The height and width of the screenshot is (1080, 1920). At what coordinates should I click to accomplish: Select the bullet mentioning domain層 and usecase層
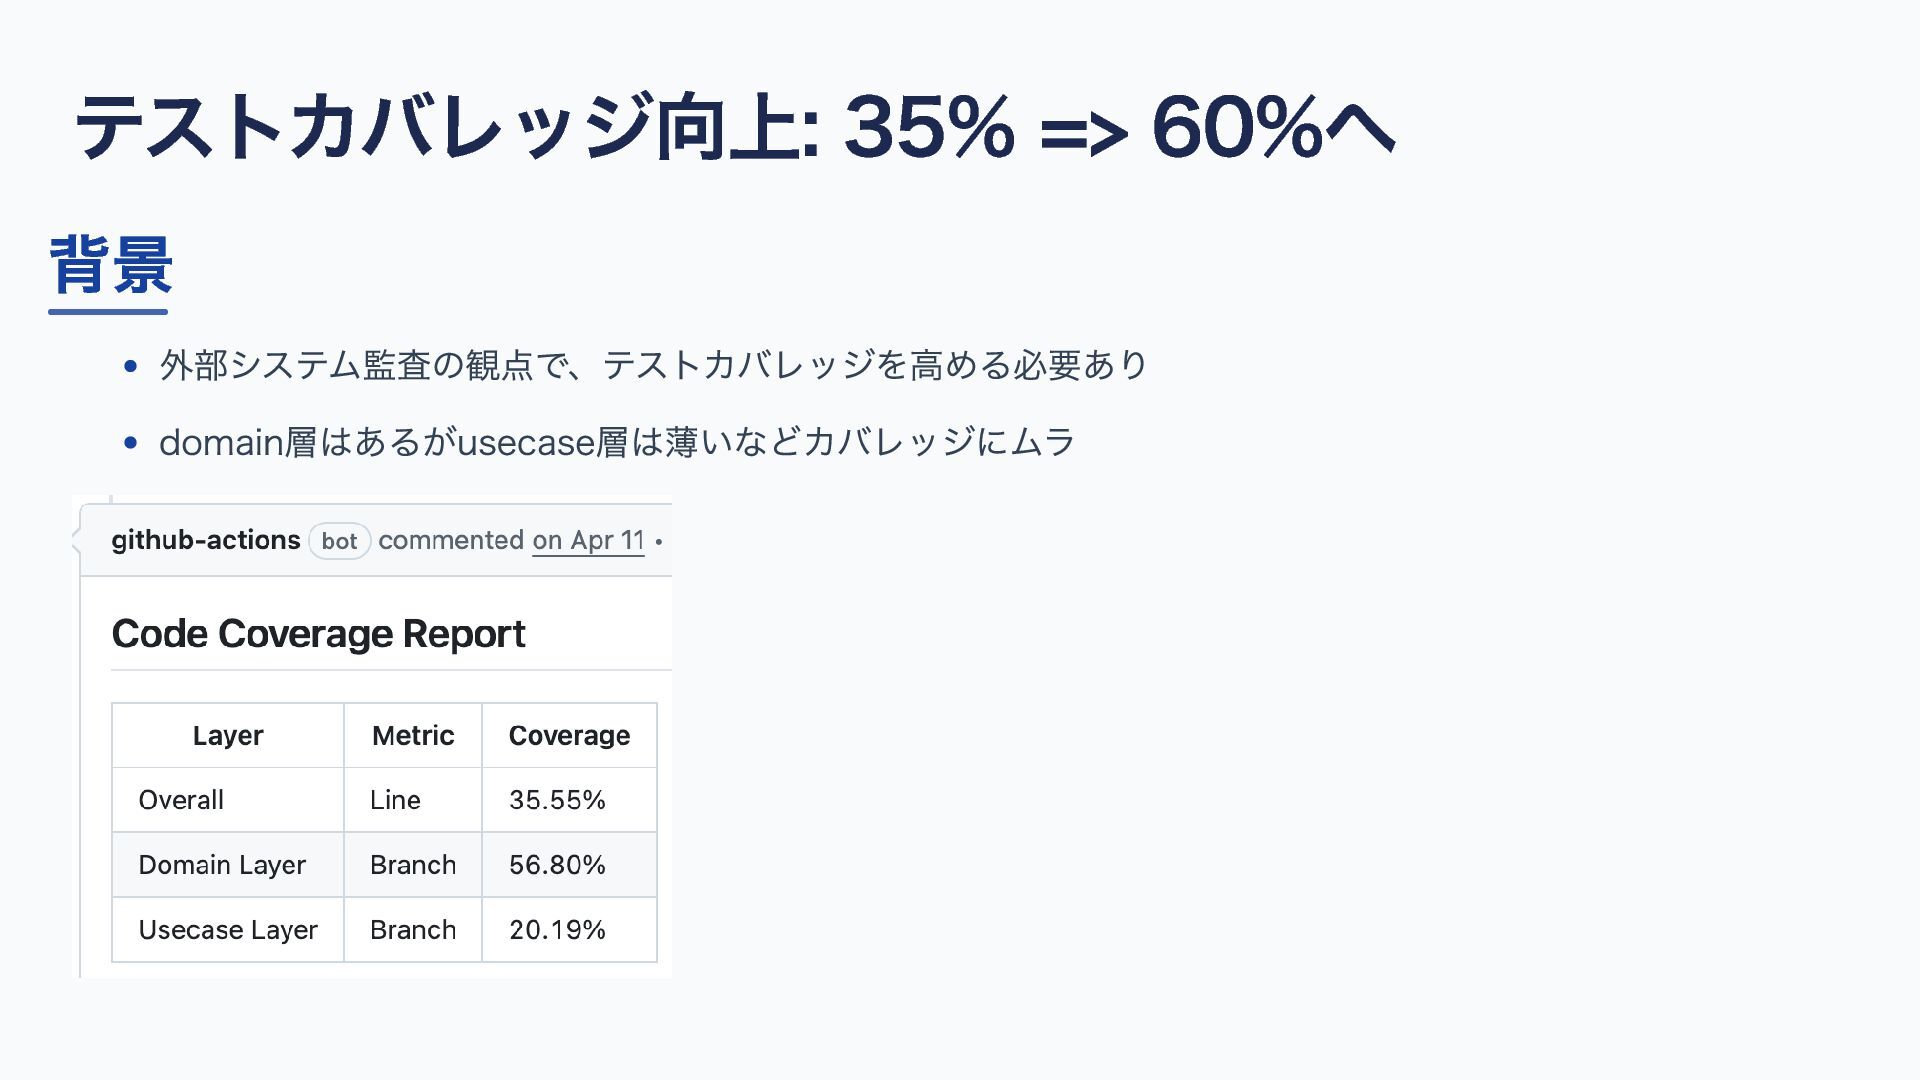[617, 442]
